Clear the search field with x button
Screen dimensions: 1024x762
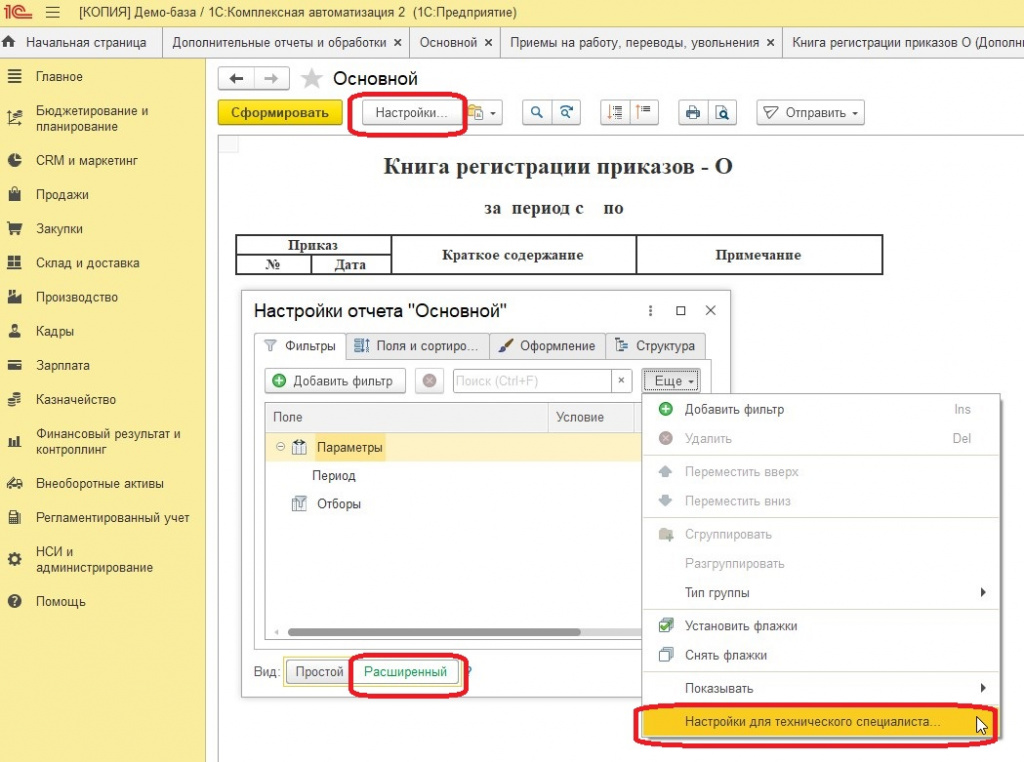[621, 381]
